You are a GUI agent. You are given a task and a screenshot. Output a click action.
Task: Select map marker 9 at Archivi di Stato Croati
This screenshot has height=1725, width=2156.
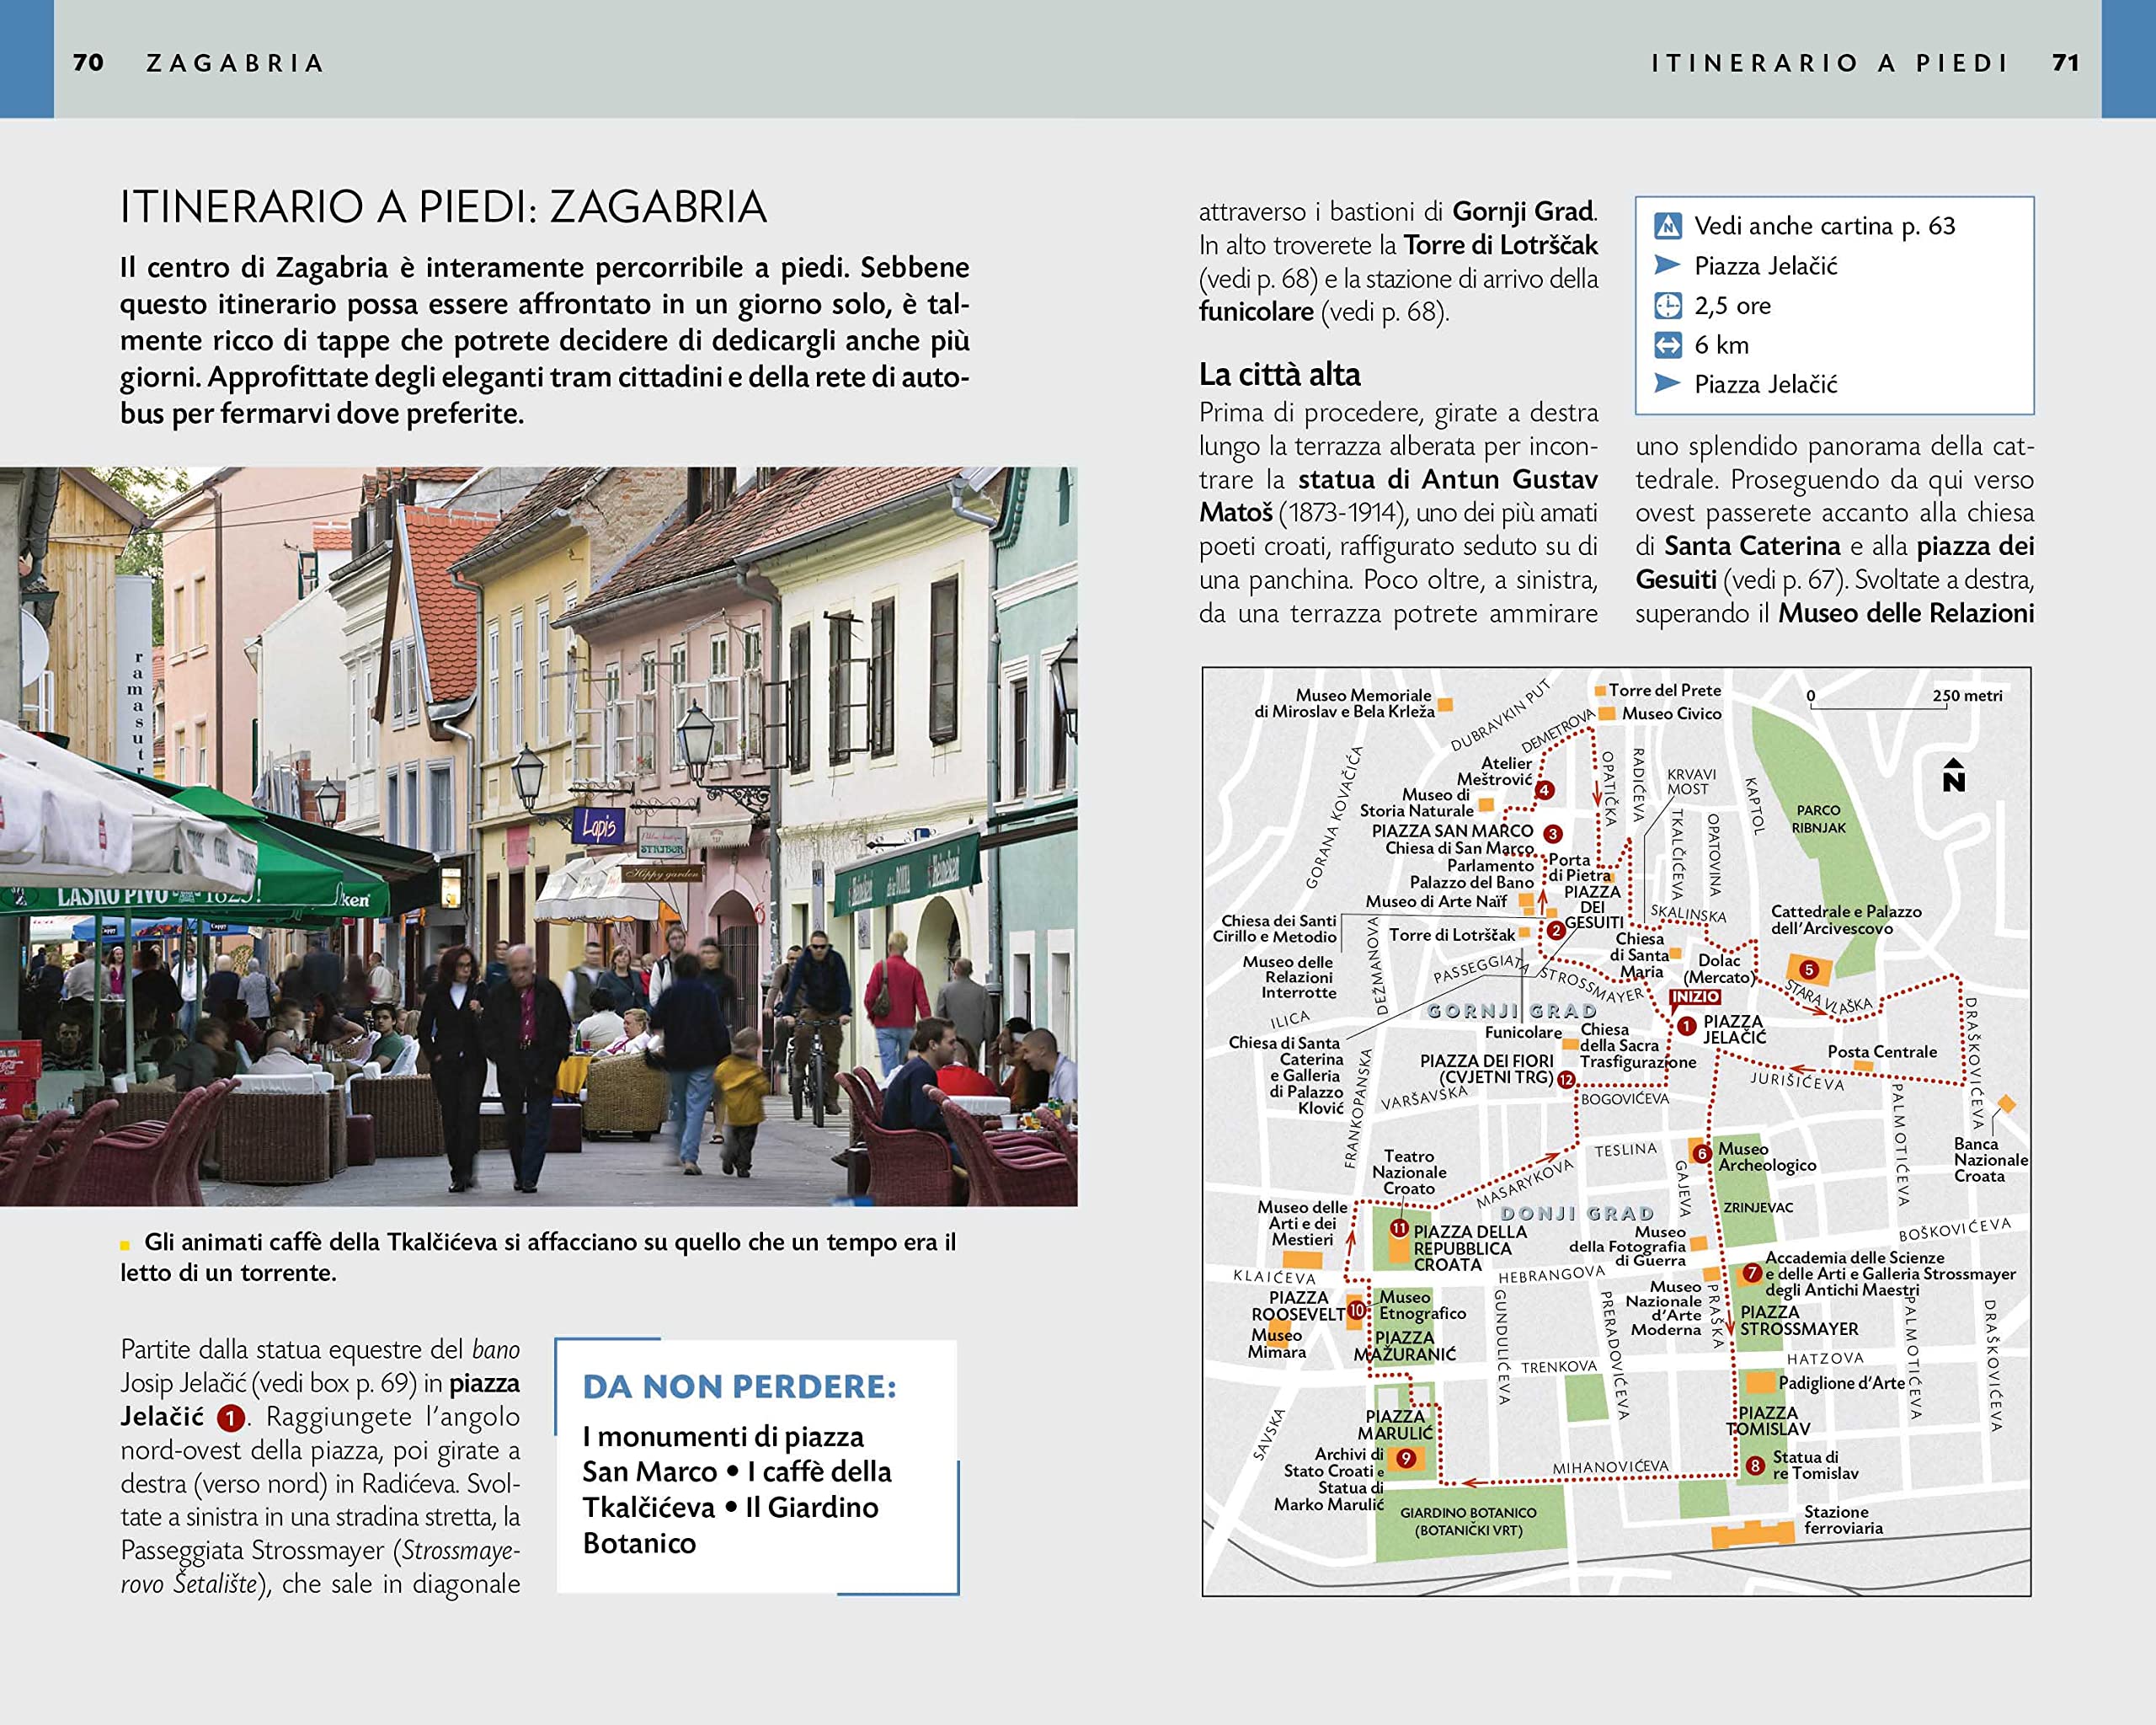pyautogui.click(x=1405, y=1459)
